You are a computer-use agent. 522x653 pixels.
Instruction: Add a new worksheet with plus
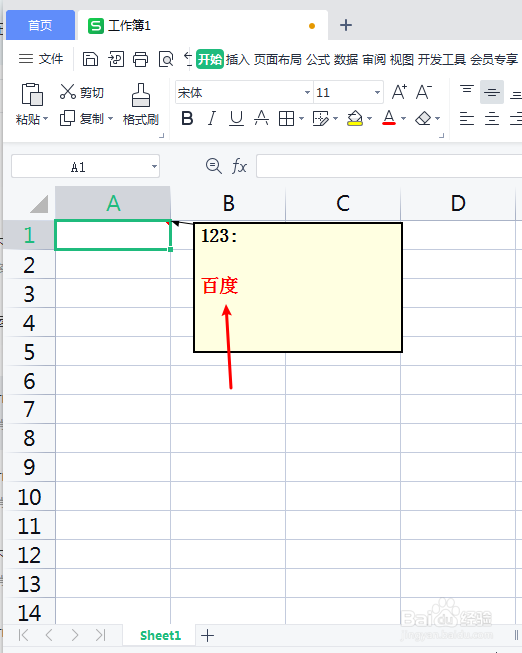pyautogui.click(x=207, y=636)
